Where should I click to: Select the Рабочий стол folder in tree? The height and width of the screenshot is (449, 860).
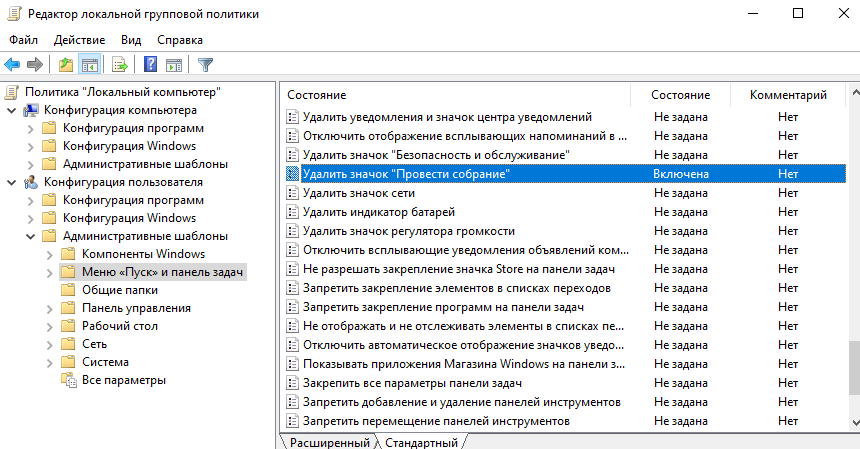pos(119,326)
